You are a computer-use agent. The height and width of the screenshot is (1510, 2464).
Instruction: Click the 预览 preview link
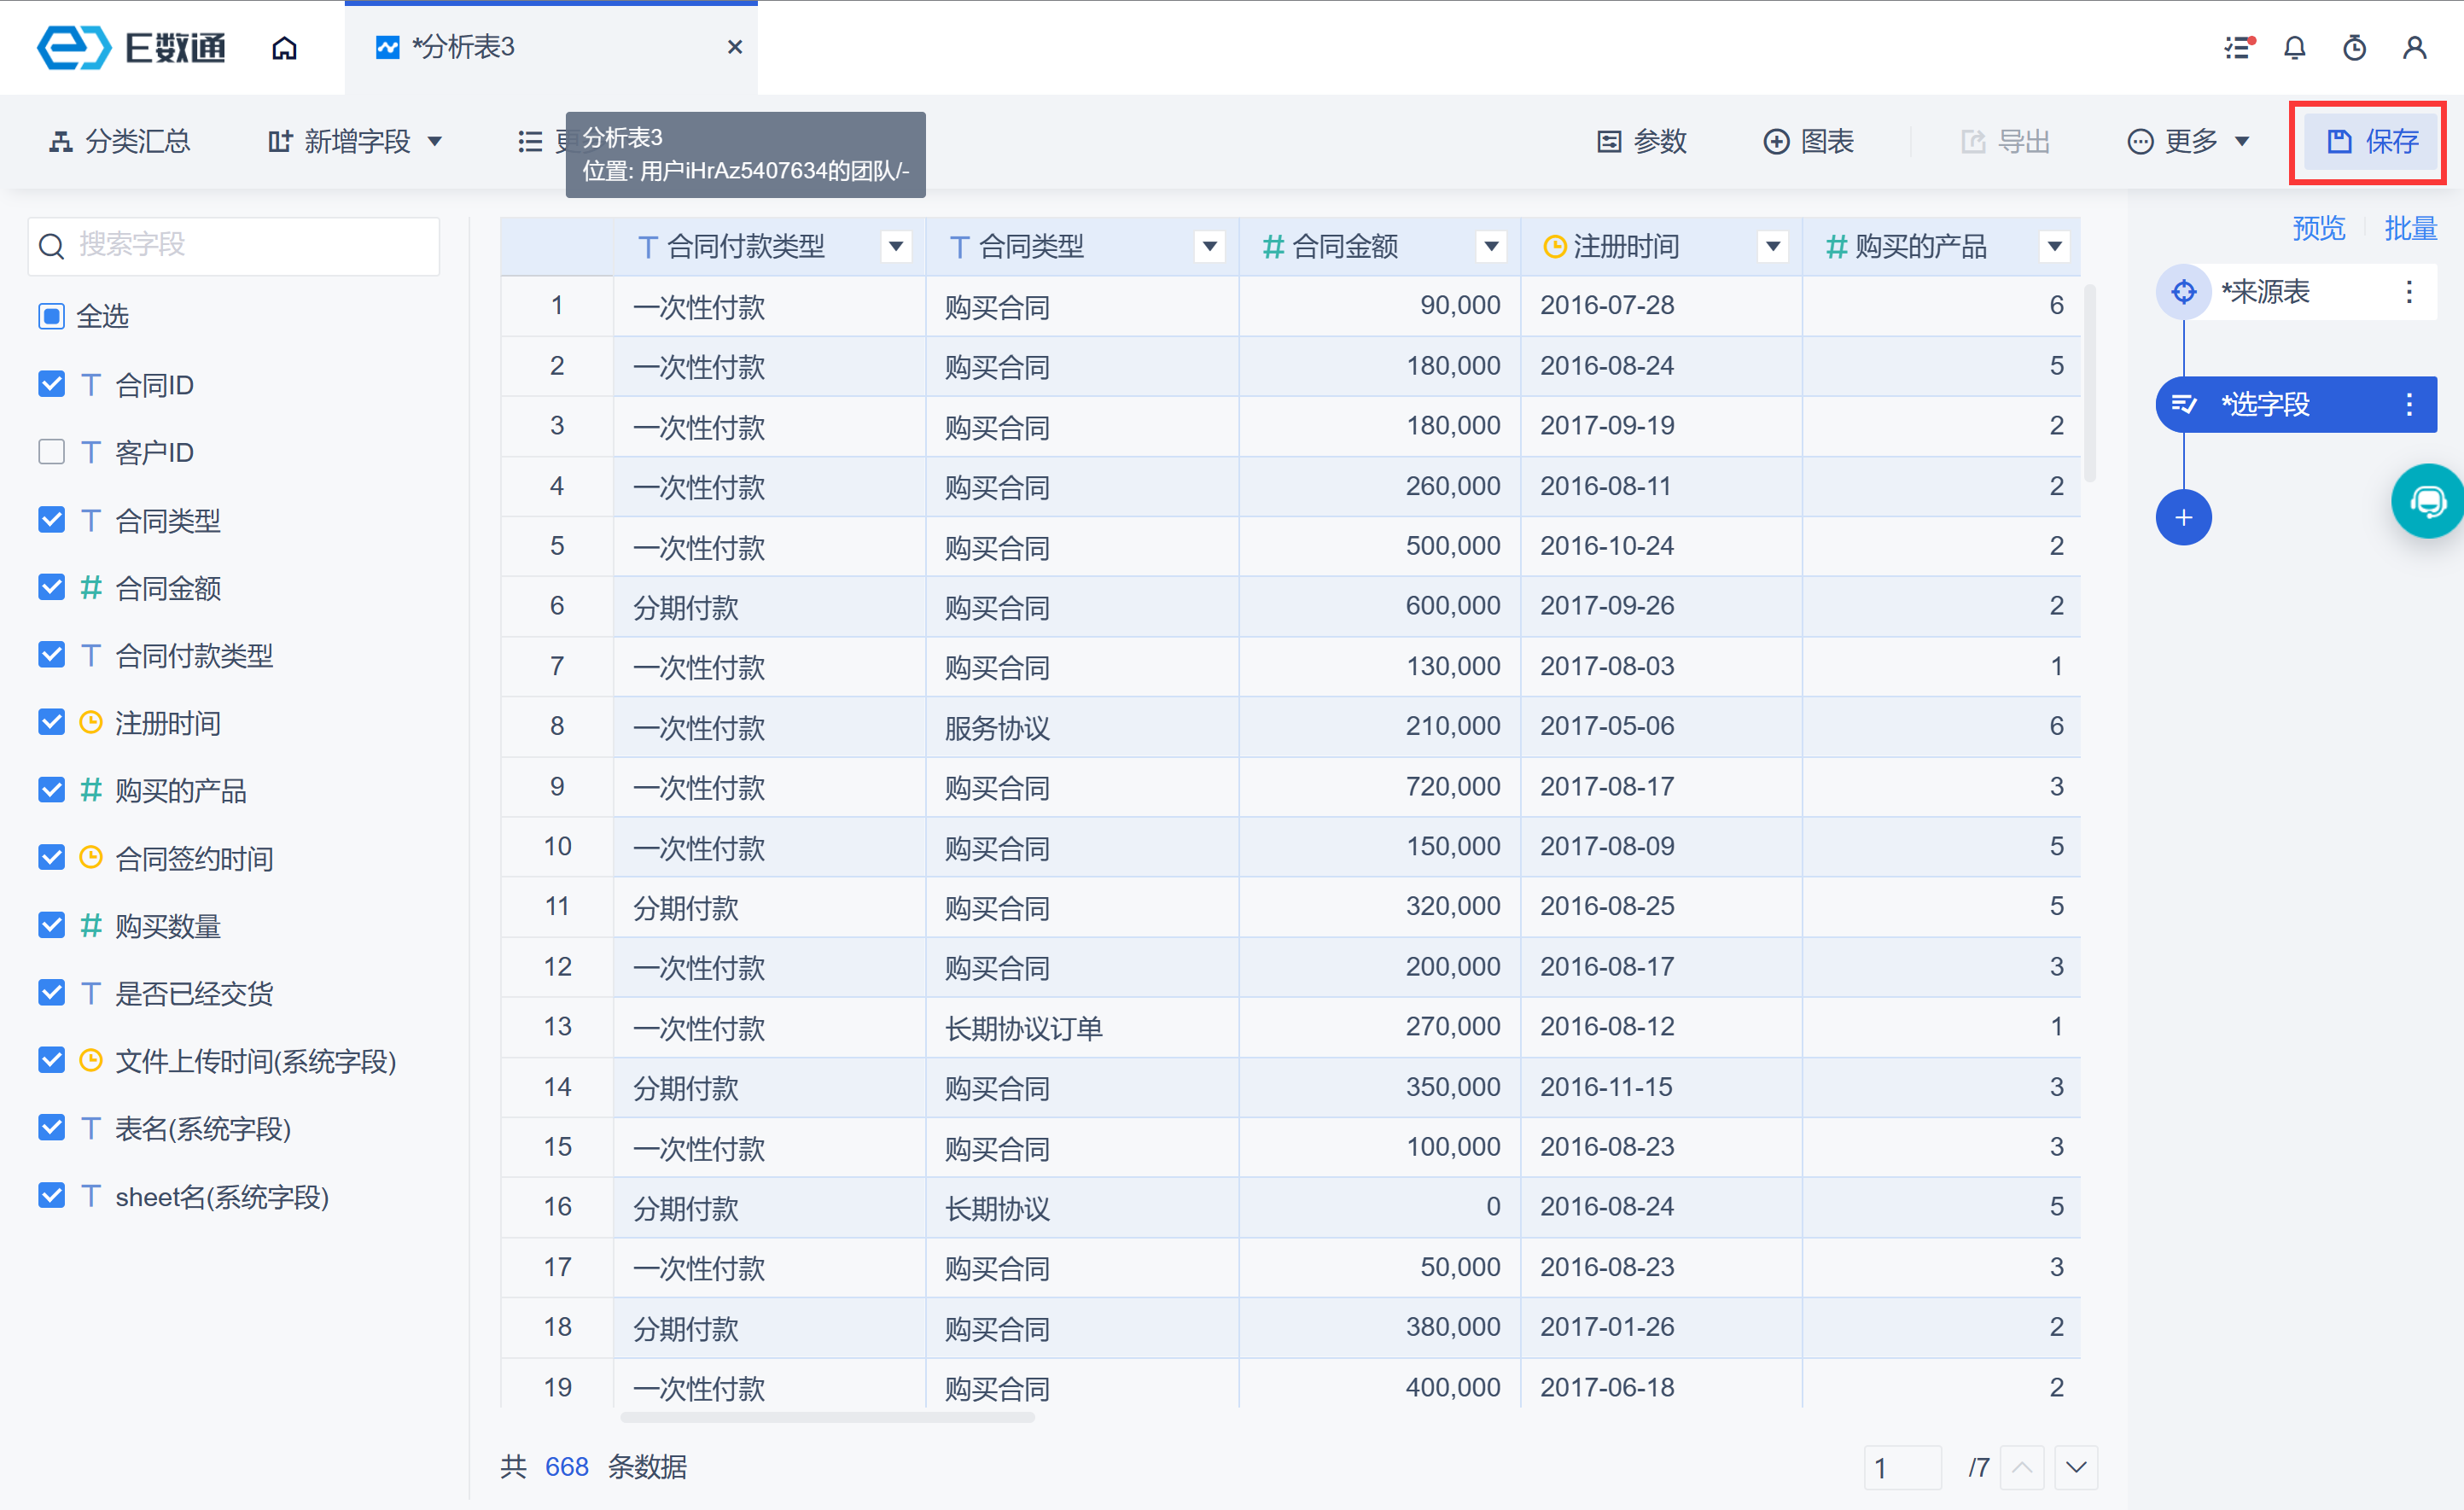[x=2318, y=229]
